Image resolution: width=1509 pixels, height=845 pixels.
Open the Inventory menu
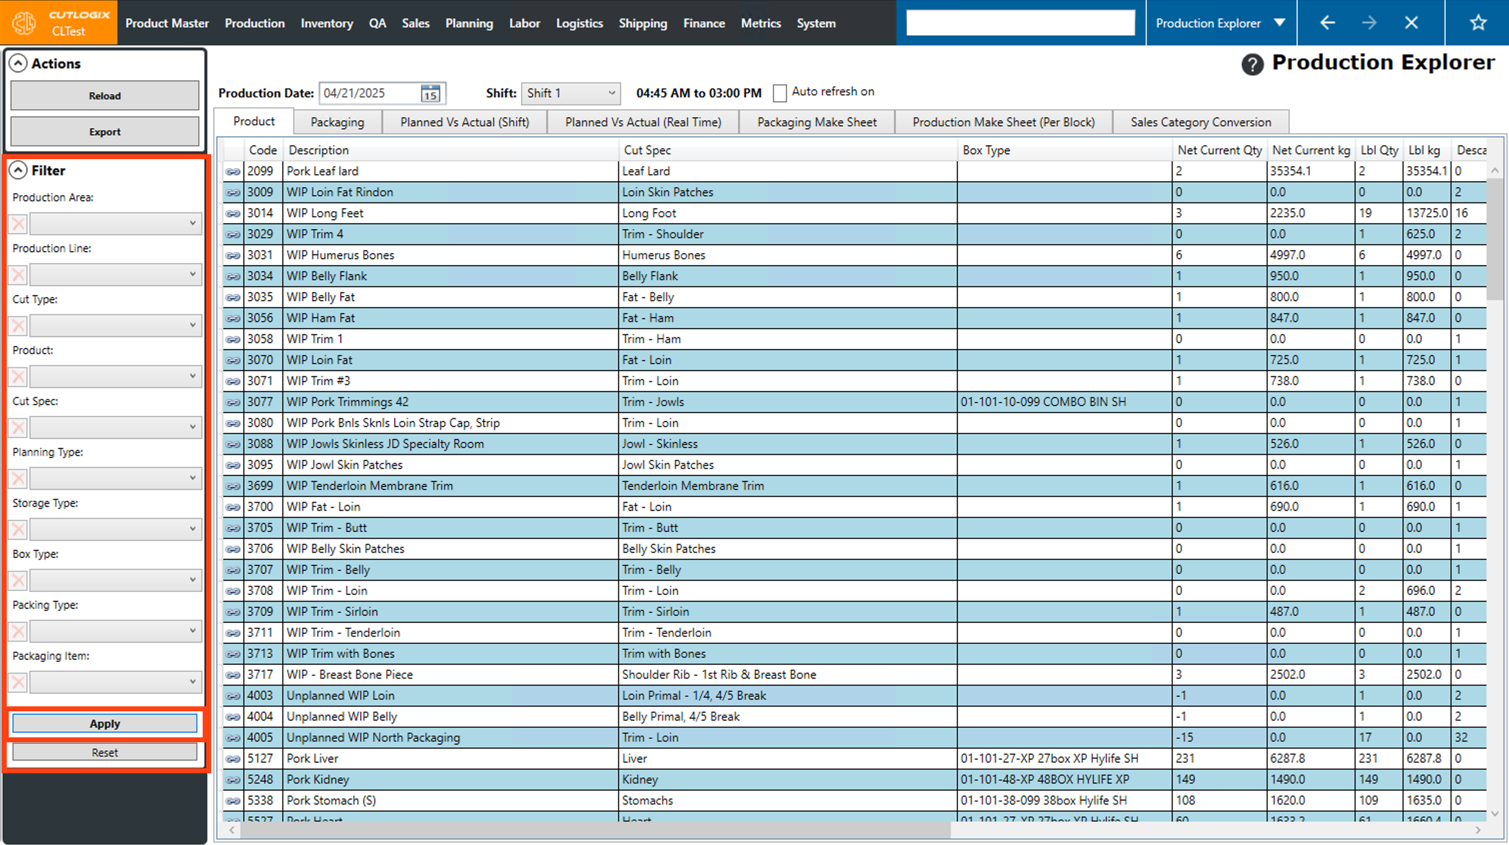(326, 23)
